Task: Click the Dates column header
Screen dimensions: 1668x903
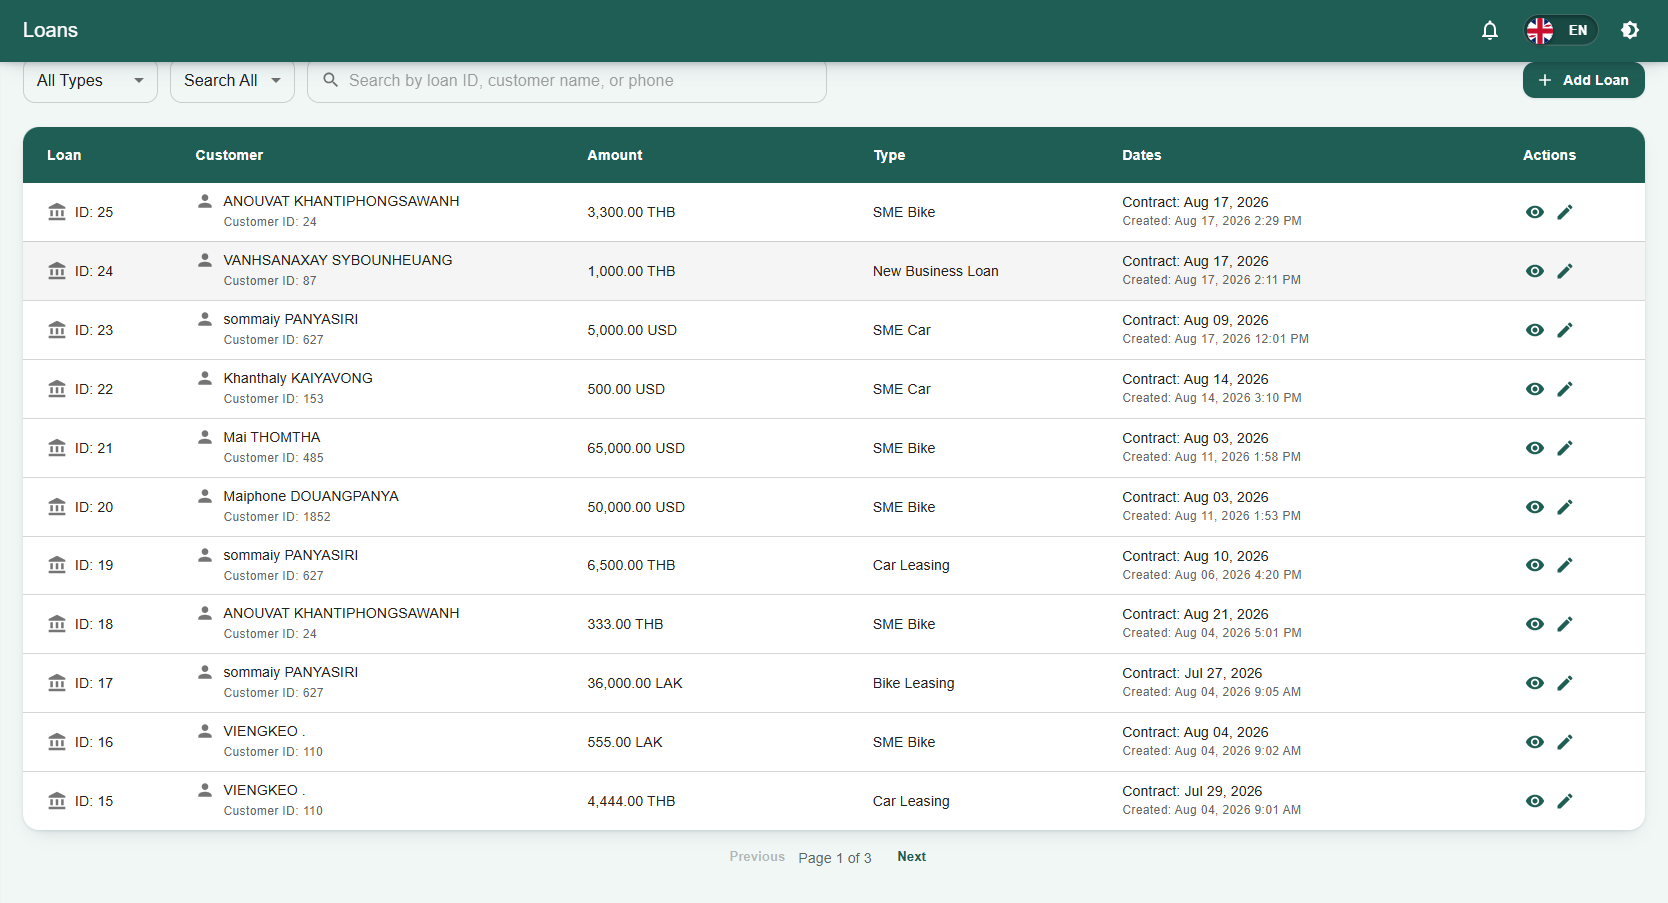Action: [1142, 155]
